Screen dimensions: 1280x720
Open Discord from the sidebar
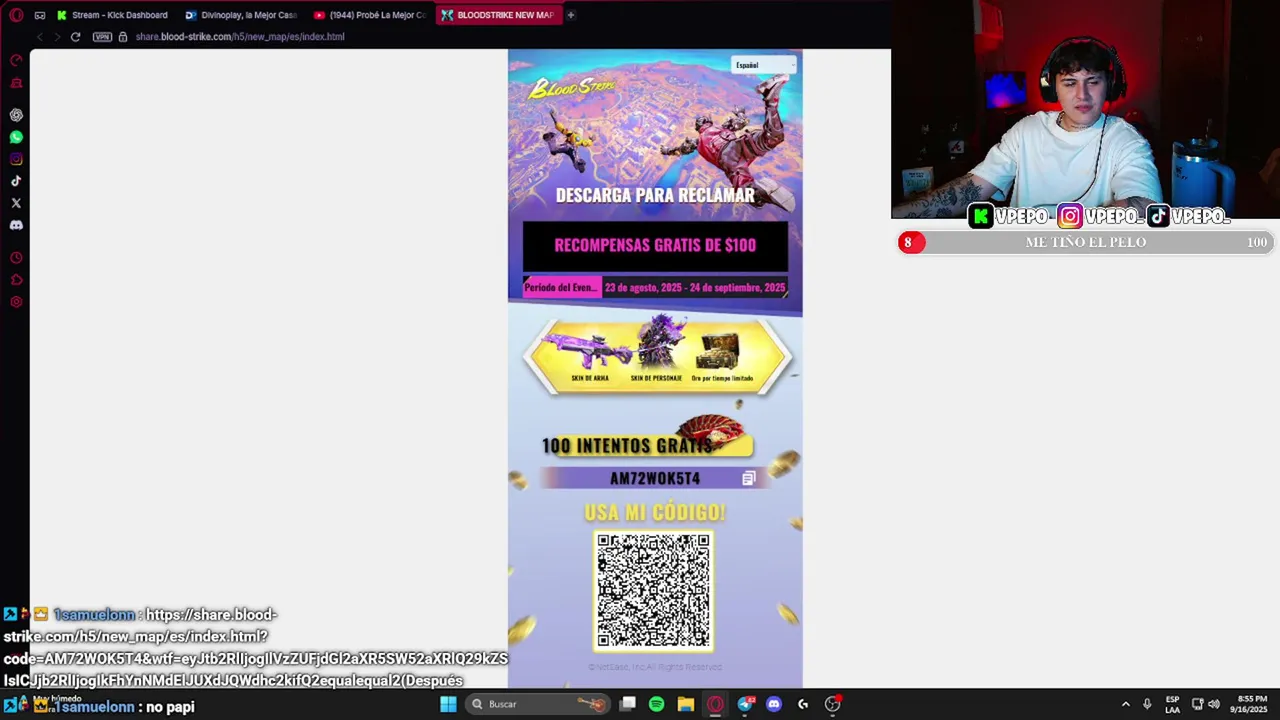coord(16,225)
